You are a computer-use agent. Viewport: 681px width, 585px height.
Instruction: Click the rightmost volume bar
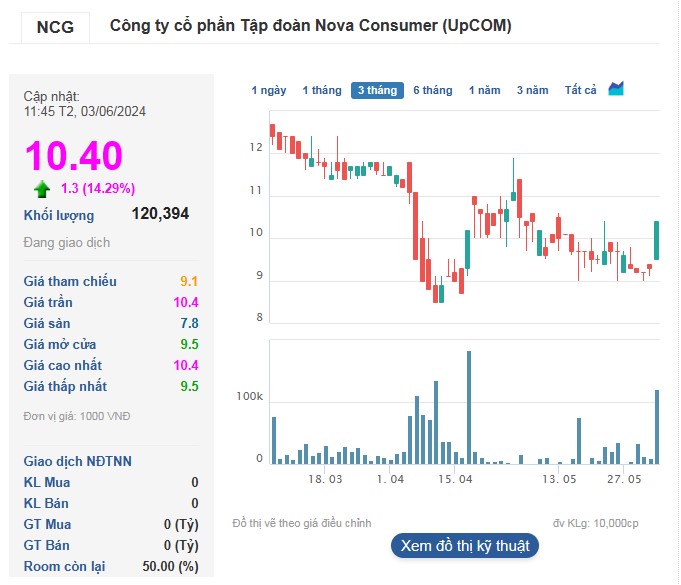click(657, 426)
